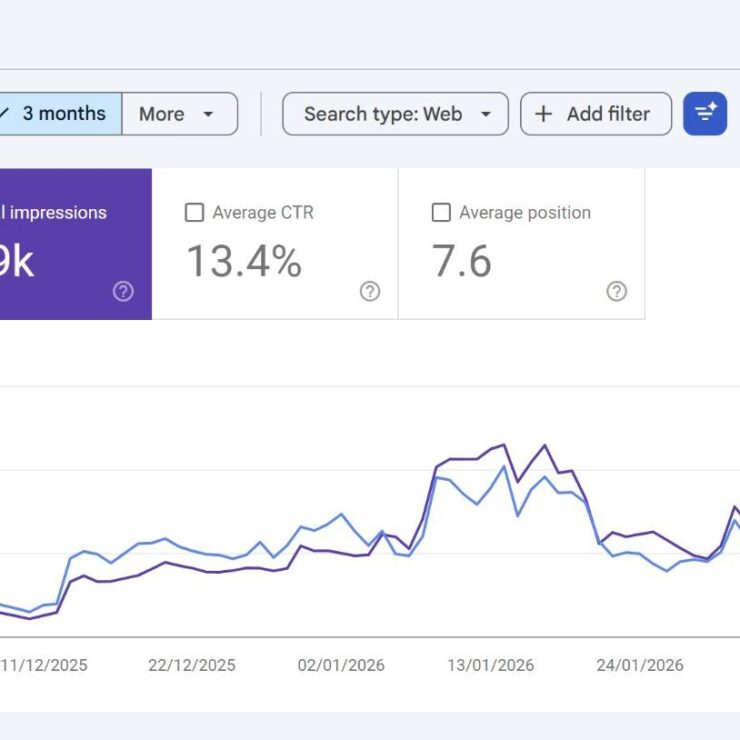Select the 3 months date range tab
Image resolution: width=740 pixels, height=740 pixels.
click(62, 114)
